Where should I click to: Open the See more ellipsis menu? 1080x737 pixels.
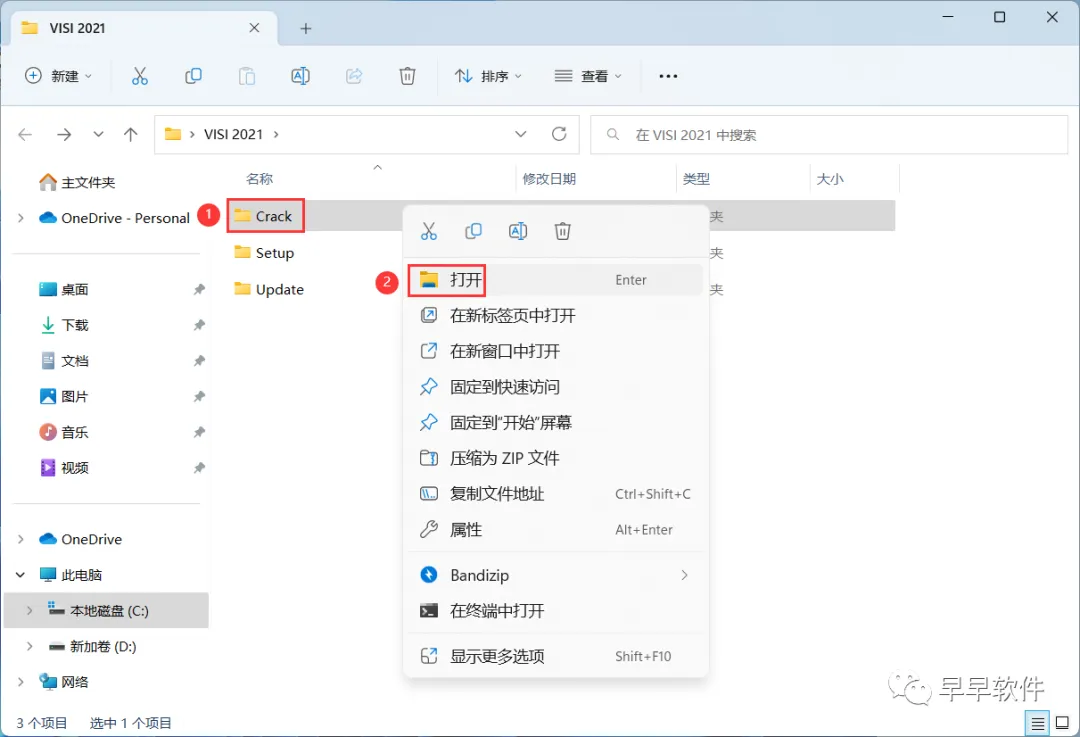668,76
